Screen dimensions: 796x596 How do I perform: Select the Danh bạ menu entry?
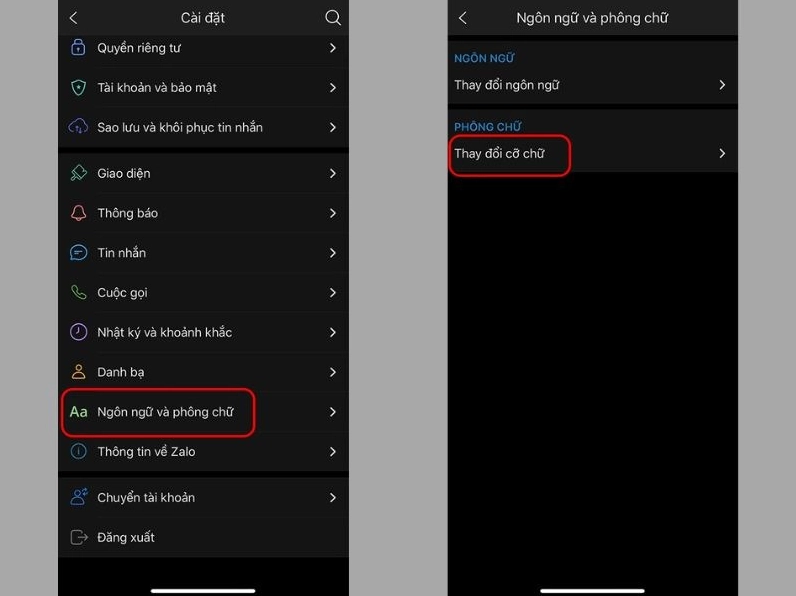pos(203,372)
